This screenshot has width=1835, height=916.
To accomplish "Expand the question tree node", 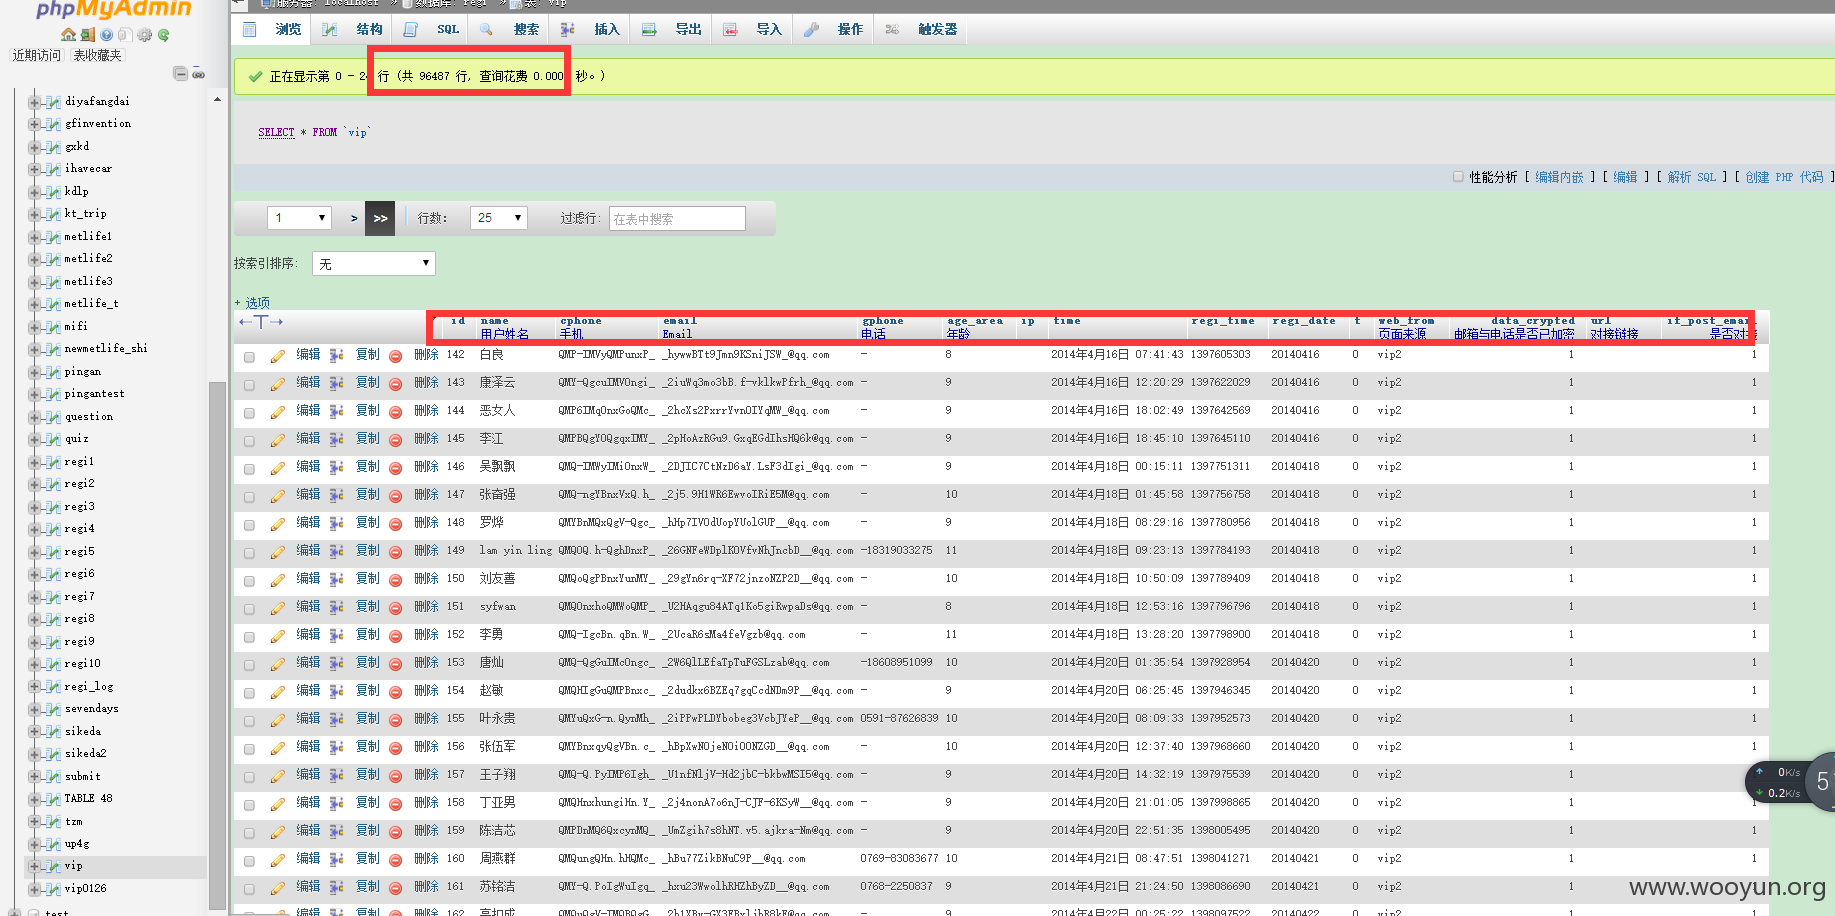I will point(34,417).
